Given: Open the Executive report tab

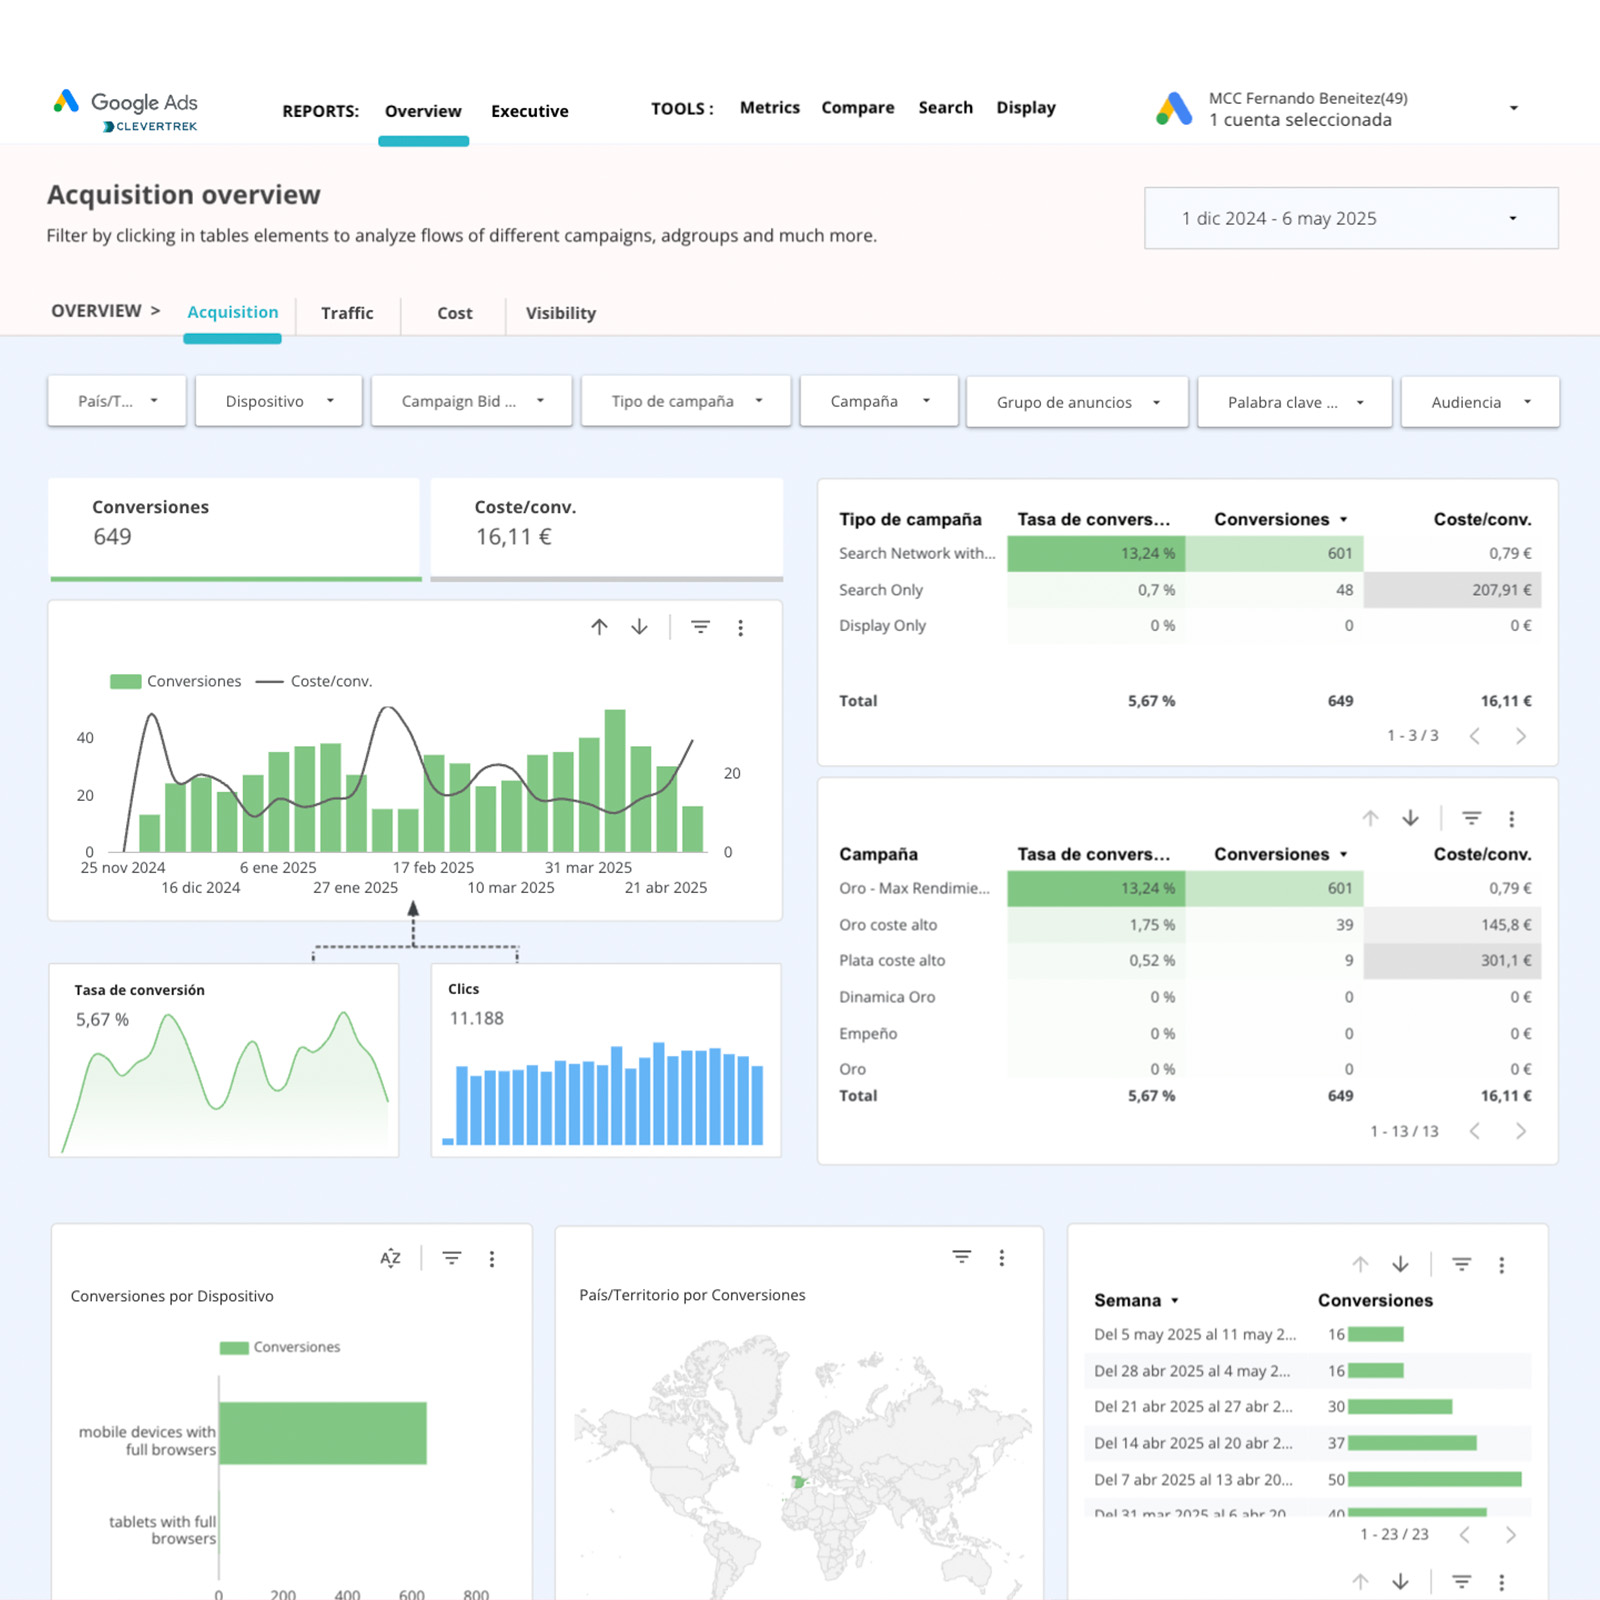Looking at the screenshot, I should click(529, 111).
